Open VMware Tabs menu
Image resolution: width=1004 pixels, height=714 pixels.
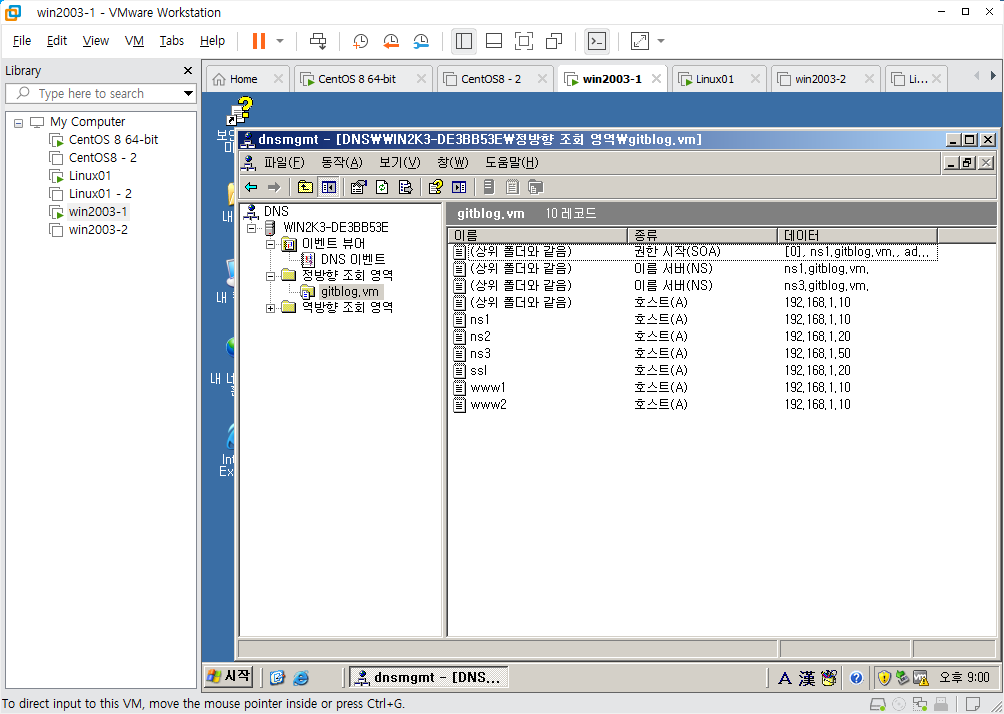[172, 41]
